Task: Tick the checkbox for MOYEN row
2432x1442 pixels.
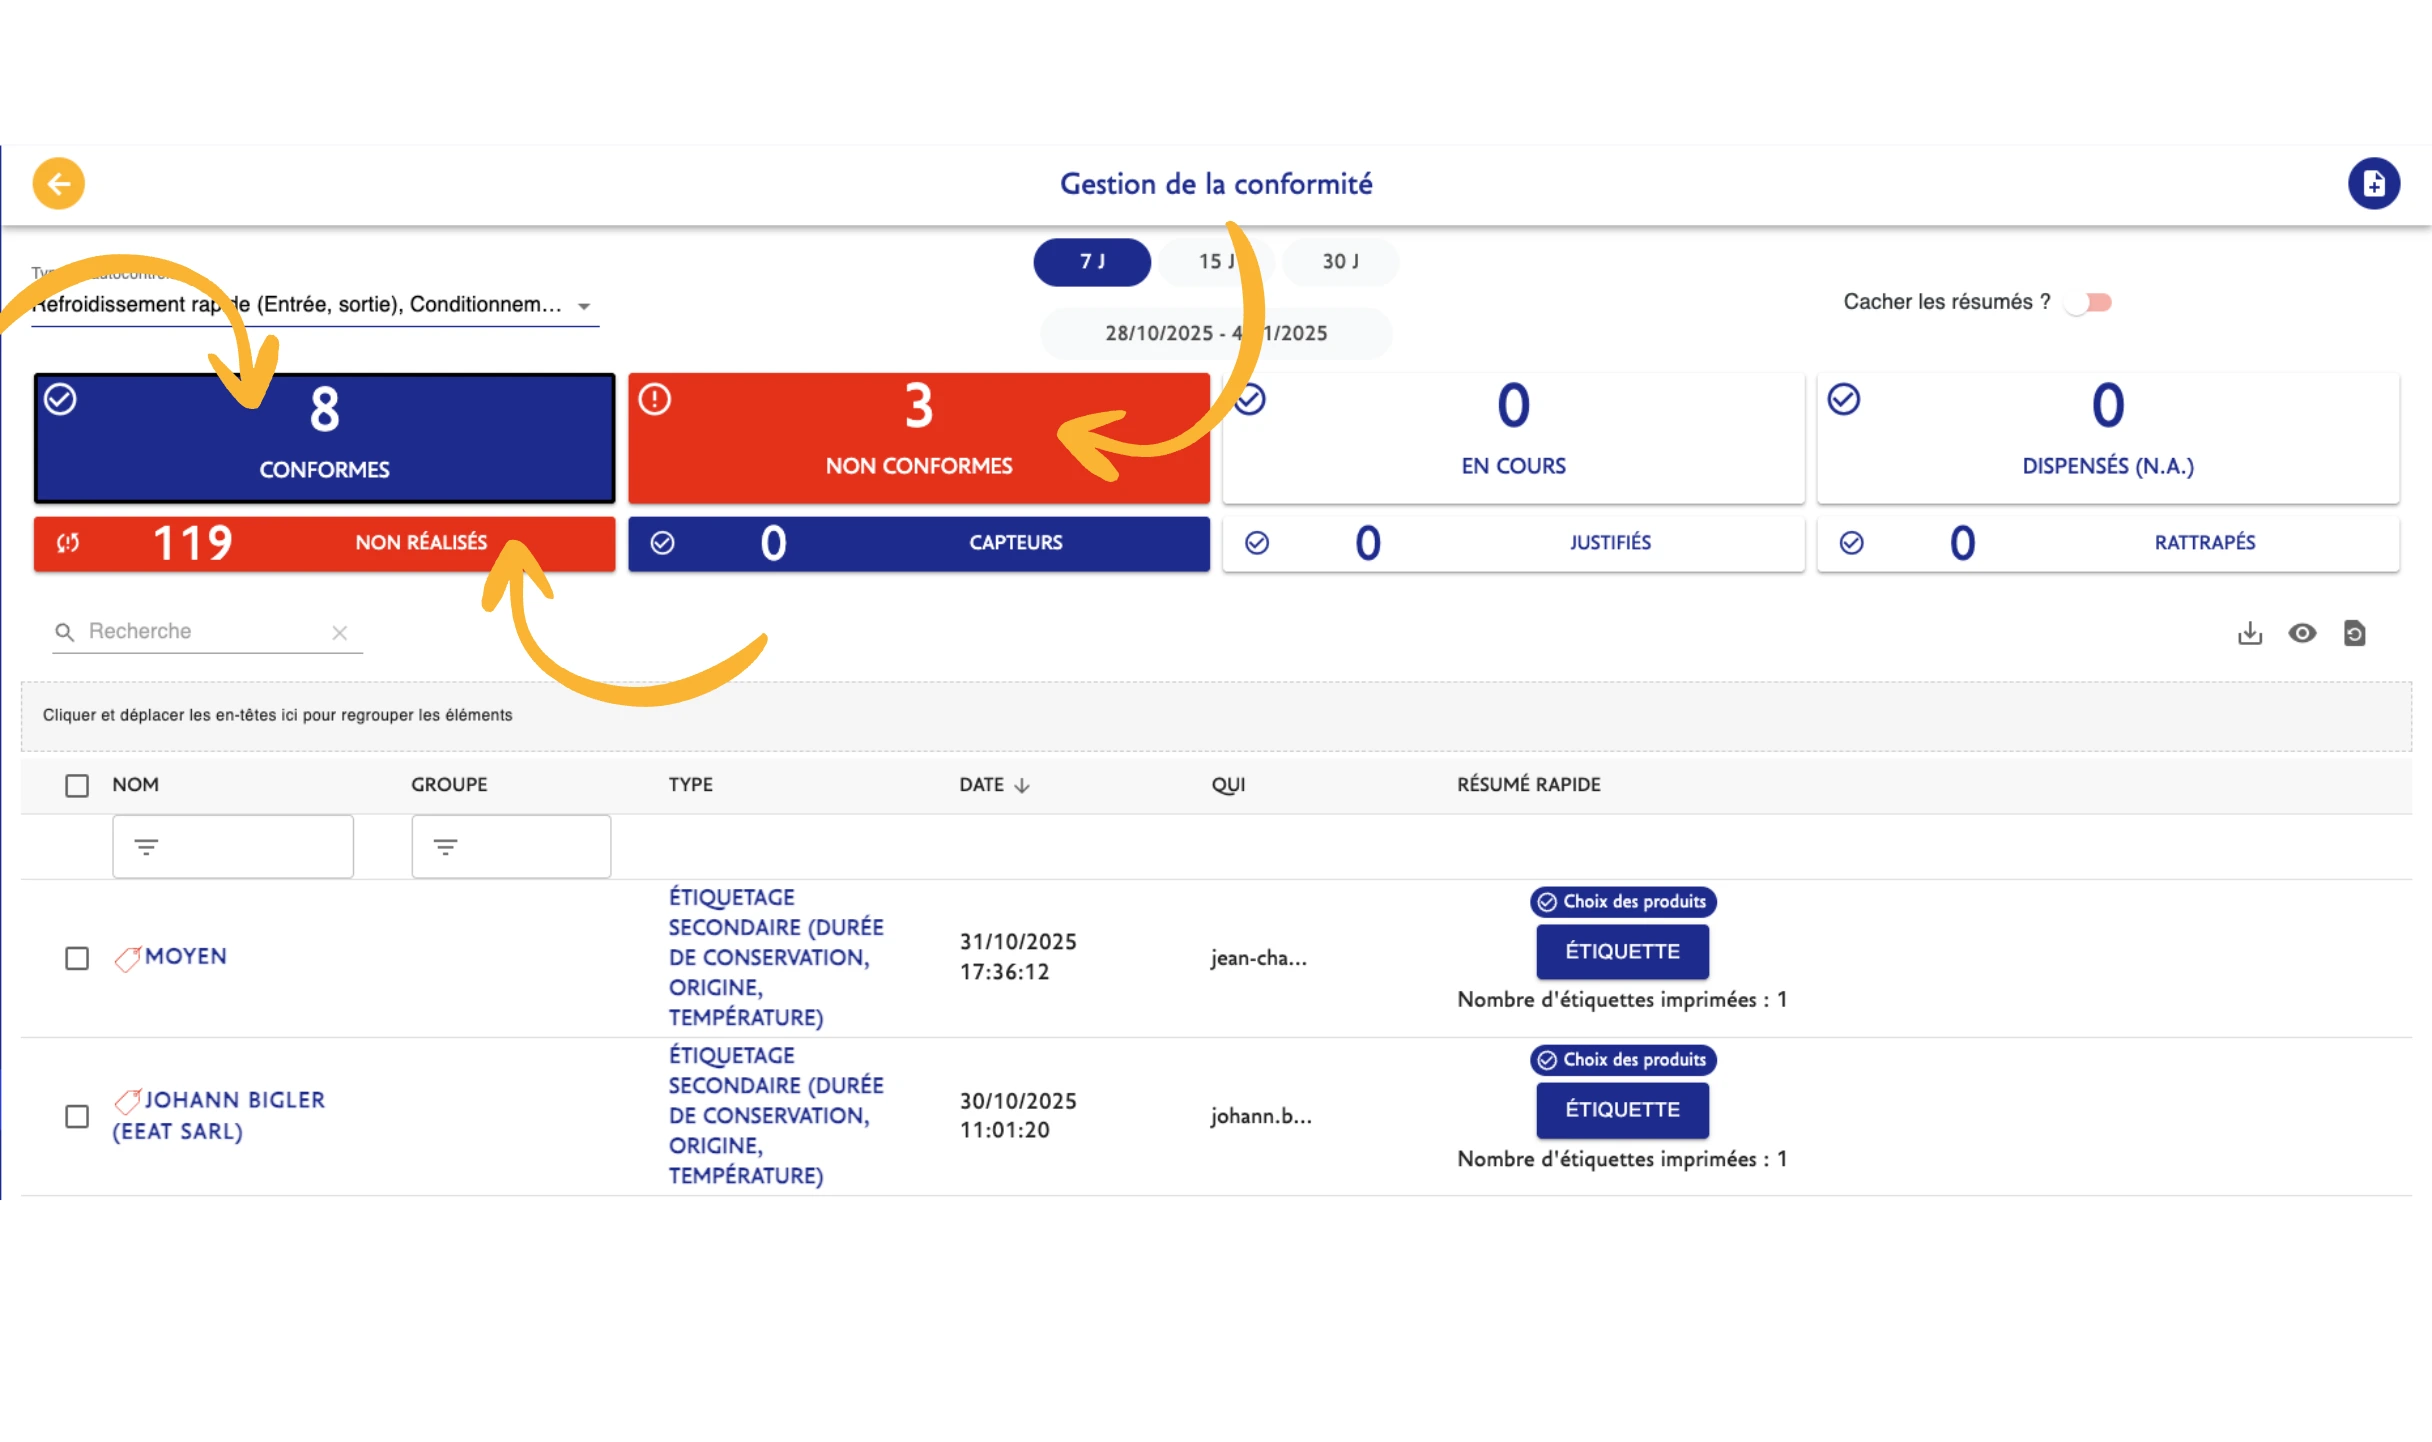Action: [77, 958]
